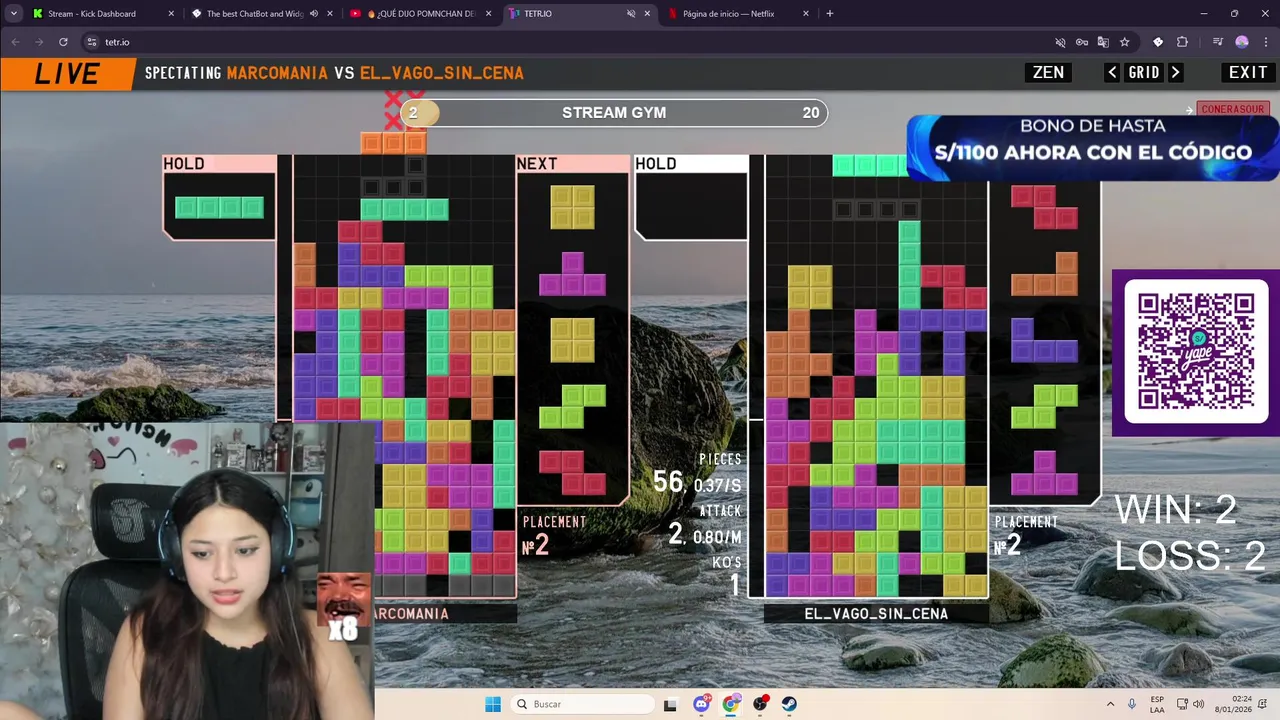Click the CONERASOUR label at top right
This screenshot has width=1280, height=720.
[x=1232, y=109]
